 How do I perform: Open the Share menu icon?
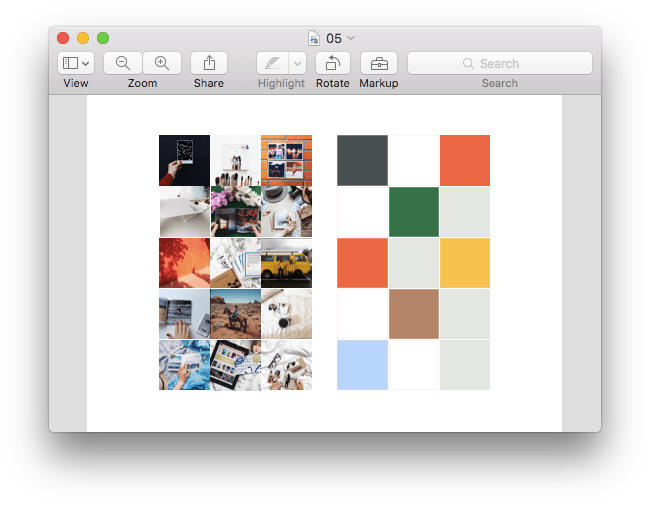209,63
